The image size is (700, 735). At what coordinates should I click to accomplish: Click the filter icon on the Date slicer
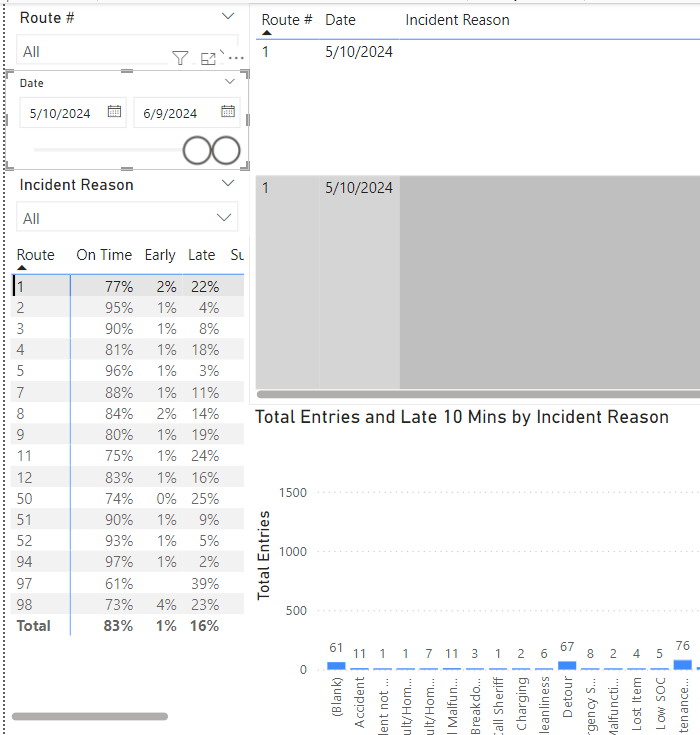point(180,58)
